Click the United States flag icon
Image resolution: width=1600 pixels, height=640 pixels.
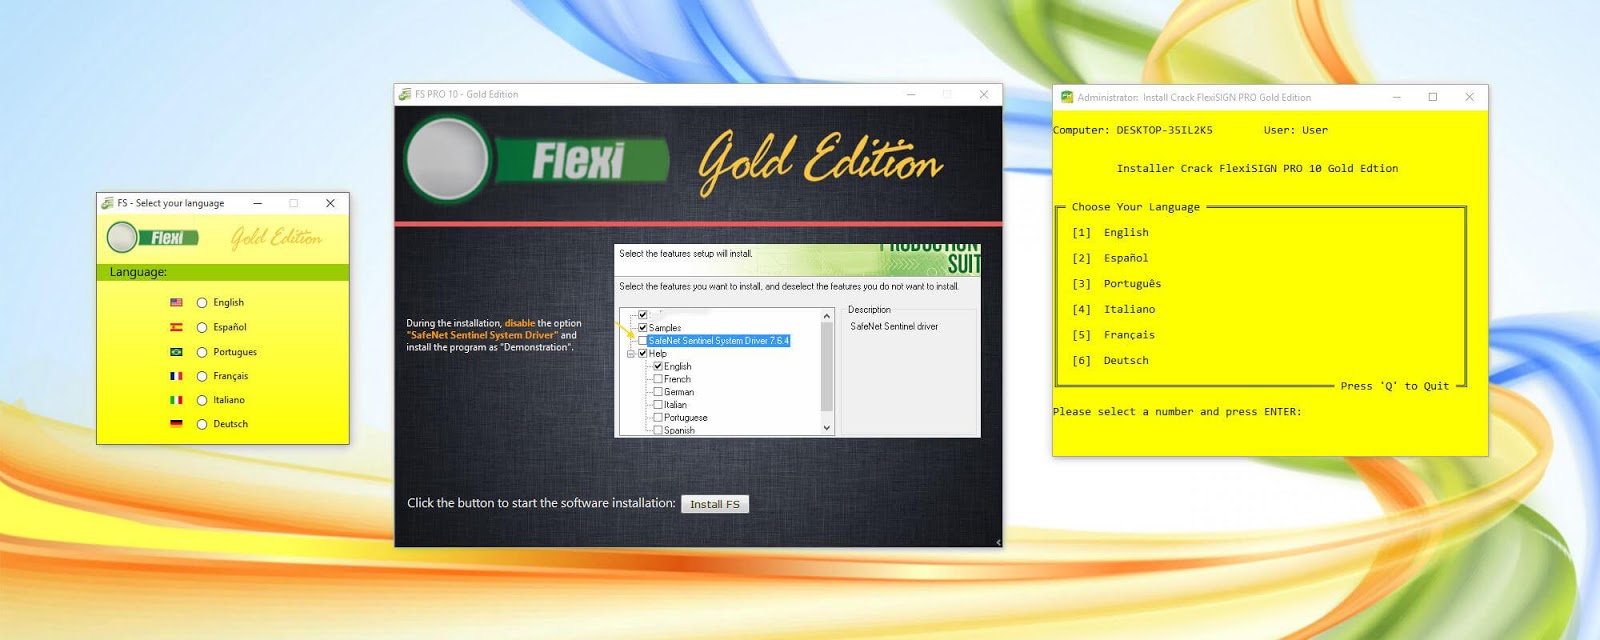[x=176, y=302]
